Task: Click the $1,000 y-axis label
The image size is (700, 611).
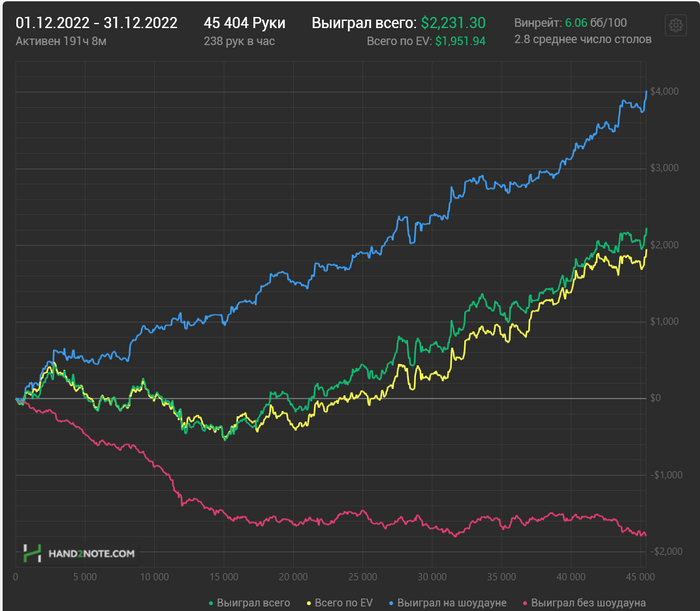Action: click(664, 322)
